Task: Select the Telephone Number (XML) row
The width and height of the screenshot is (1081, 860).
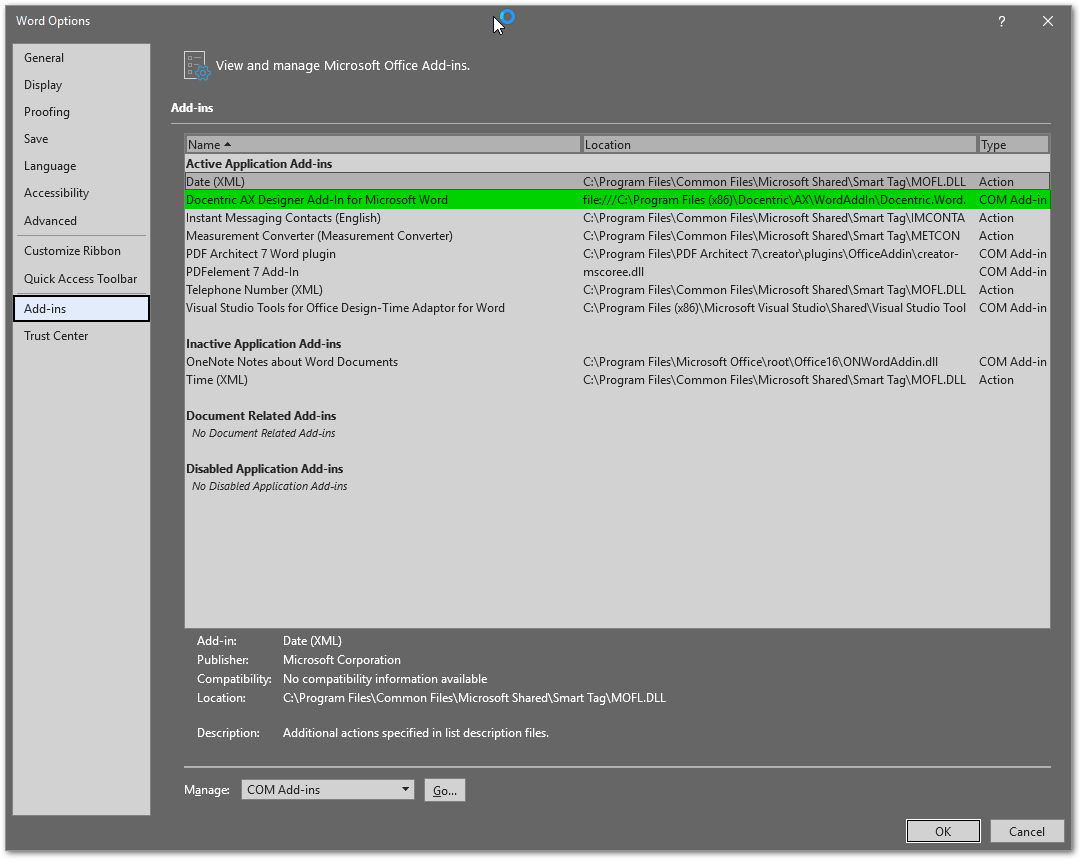Action: click(x=617, y=290)
